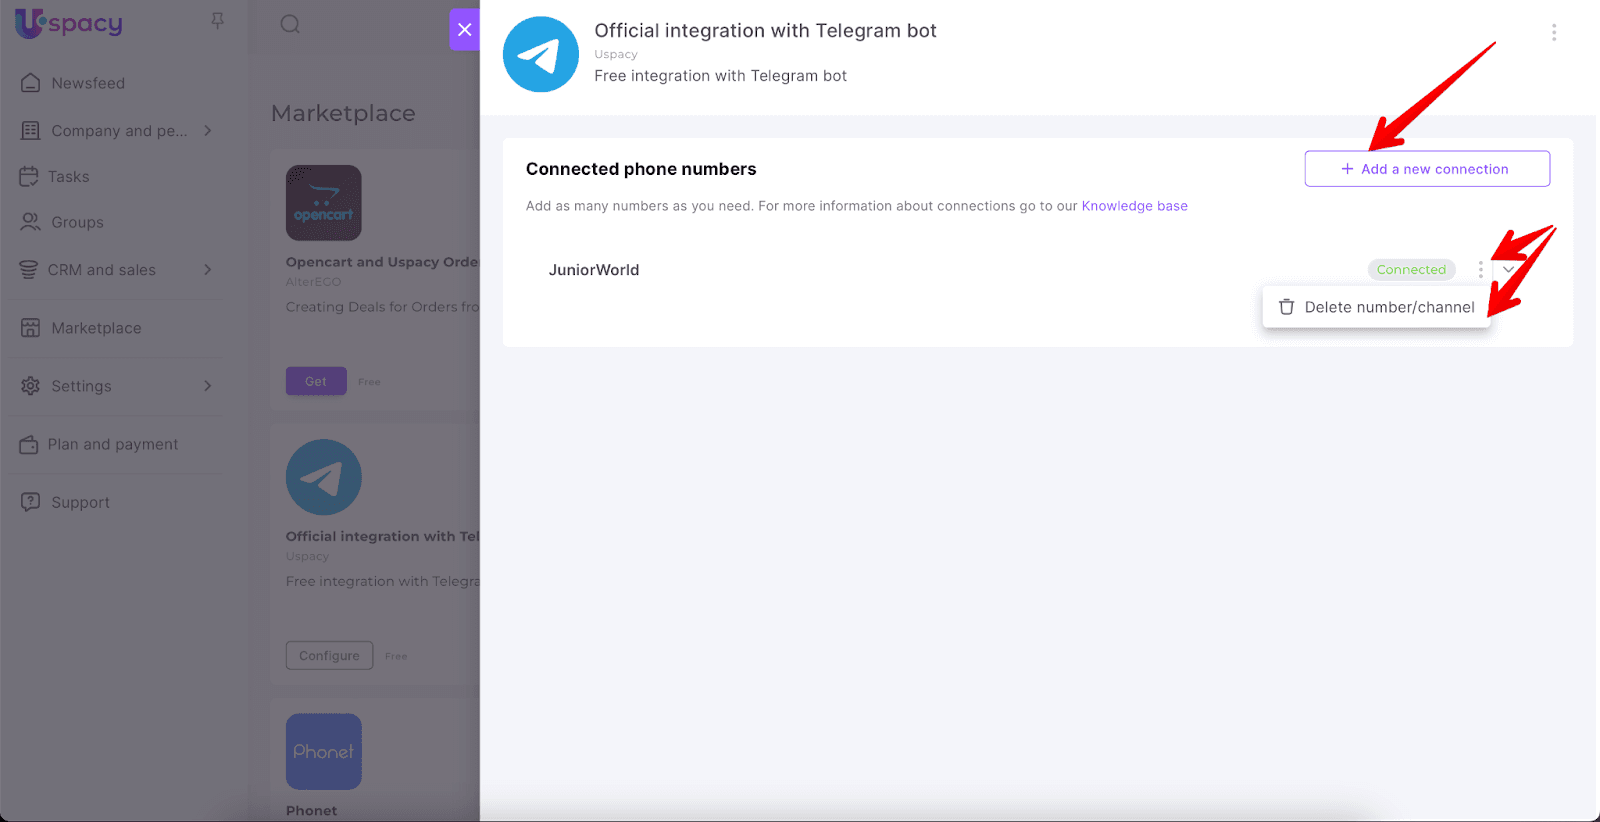Click the Telegram logo in panel header

tap(540, 54)
